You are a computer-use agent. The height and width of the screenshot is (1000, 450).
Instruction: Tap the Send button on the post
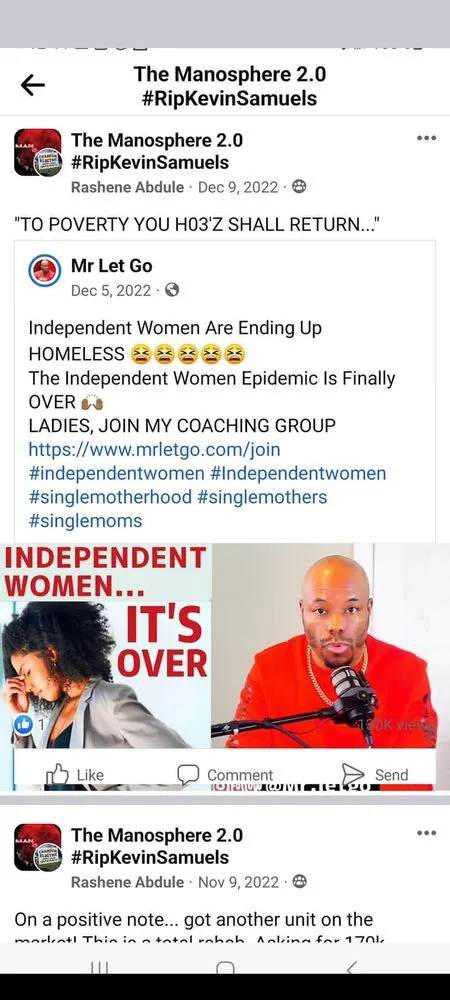pos(375,775)
